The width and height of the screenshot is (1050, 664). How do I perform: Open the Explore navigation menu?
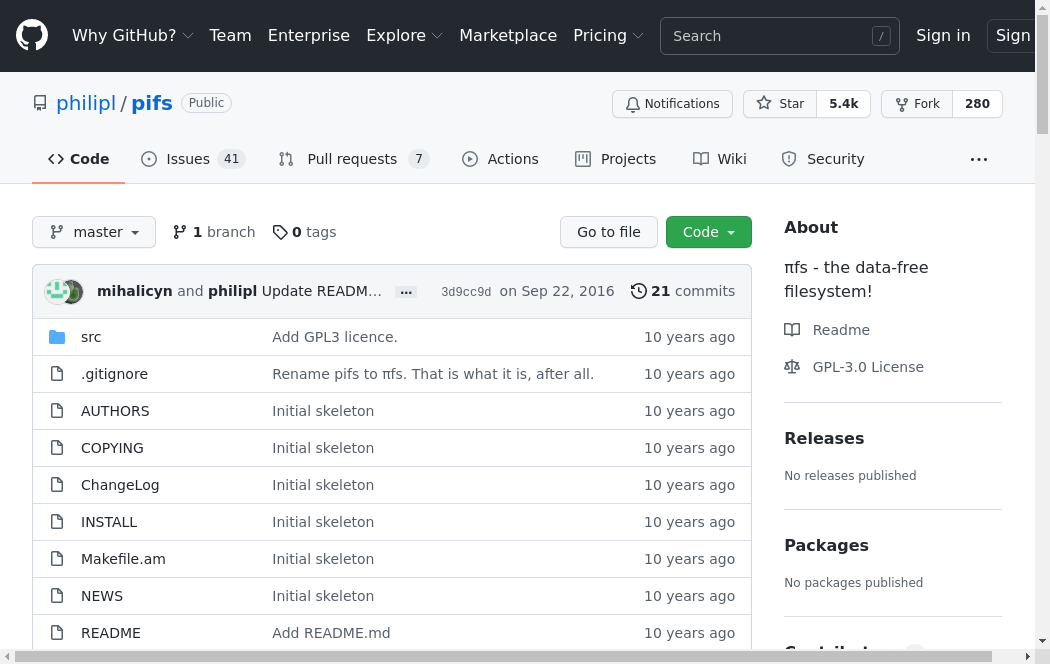coord(404,36)
